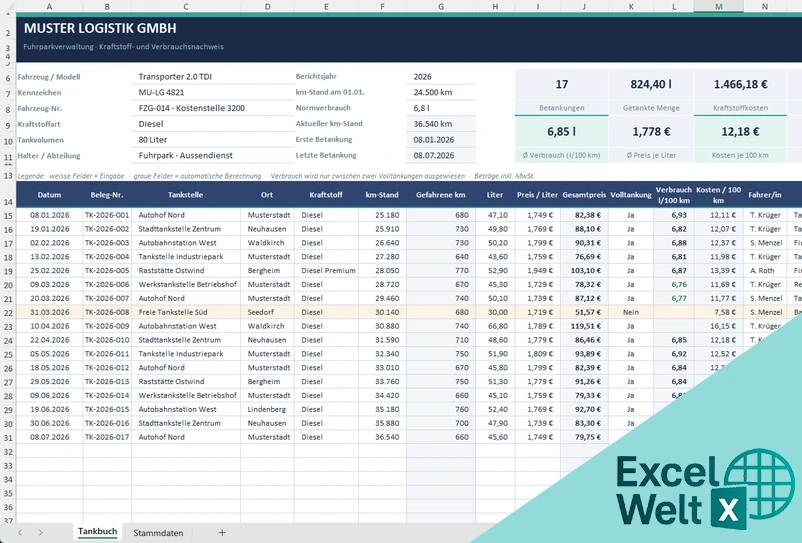The height and width of the screenshot is (543, 802).
Task: Click the 'Datum' column heading
Action: pyautogui.click(x=49, y=195)
